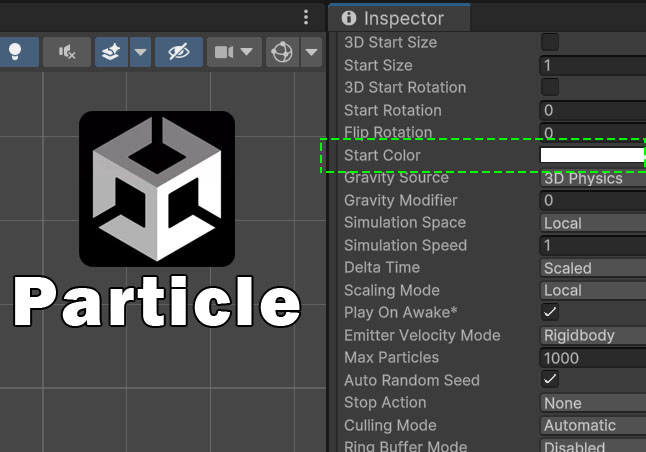Disable the Auto Random Seed checkbox
The image size is (646, 452).
(x=550, y=380)
